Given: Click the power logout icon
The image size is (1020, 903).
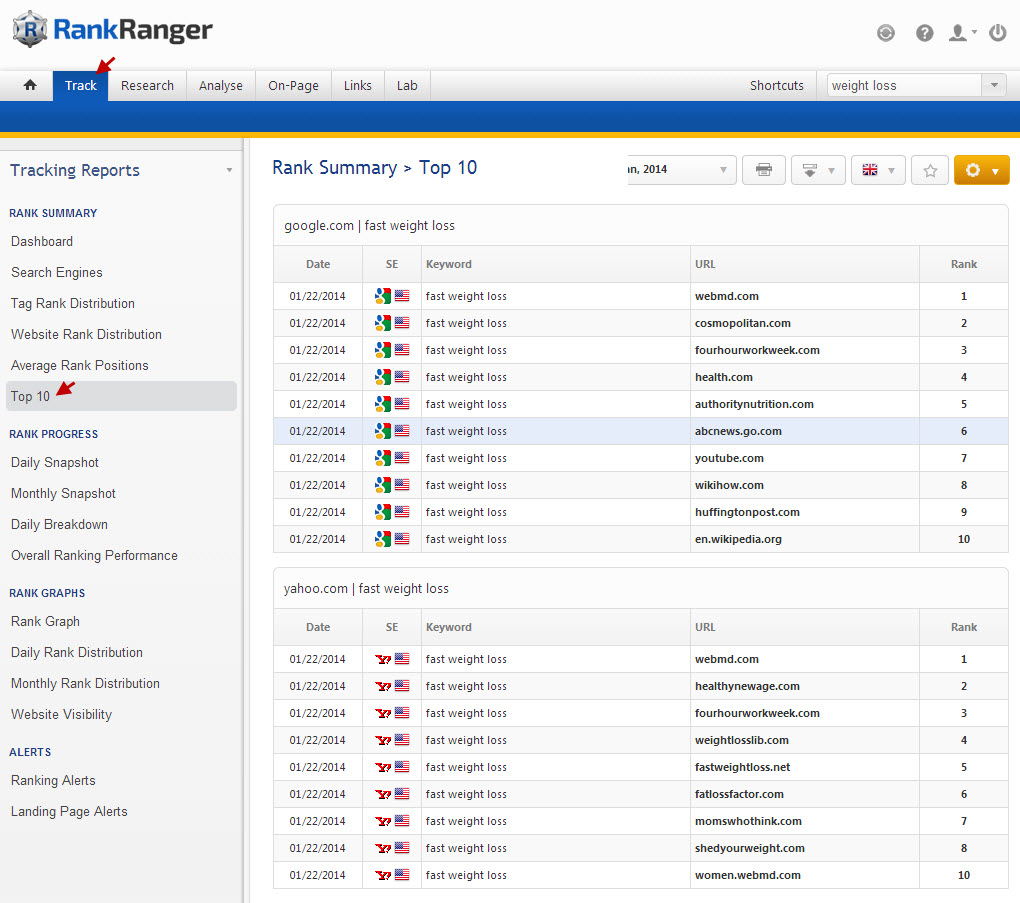Looking at the screenshot, I should pos(997,33).
